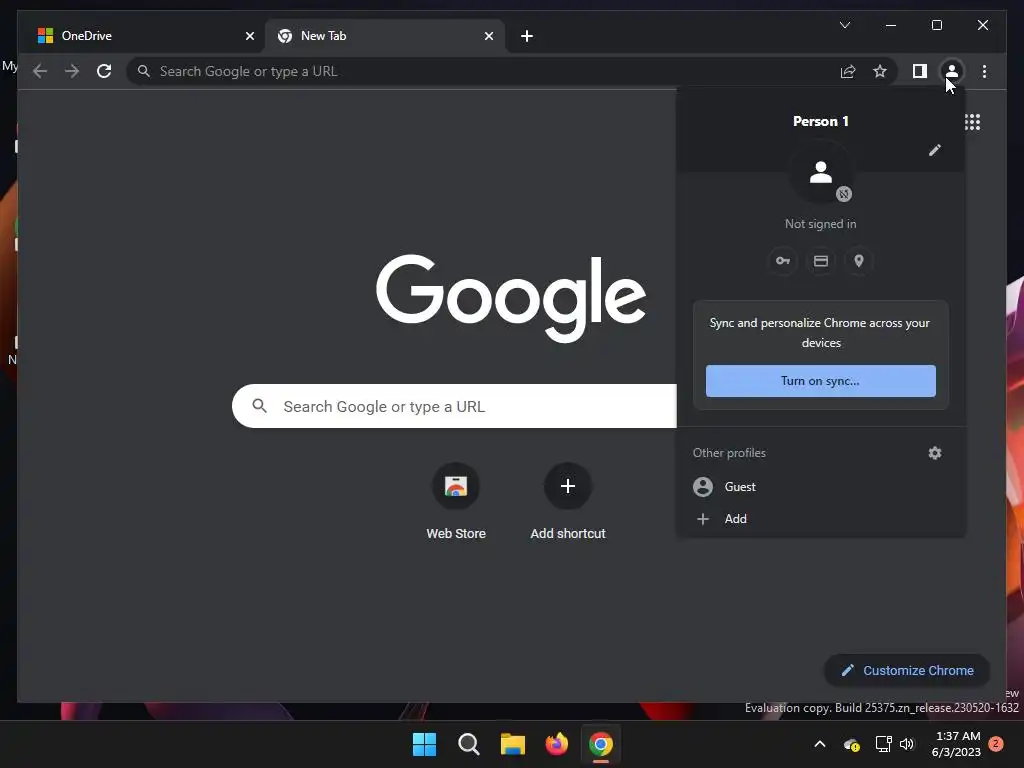Add a new Chrome profile
The width and height of the screenshot is (1024, 768).
(x=821, y=519)
